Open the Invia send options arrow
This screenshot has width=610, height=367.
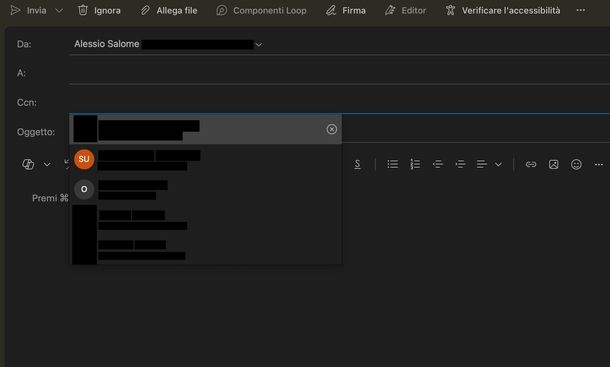(x=59, y=11)
